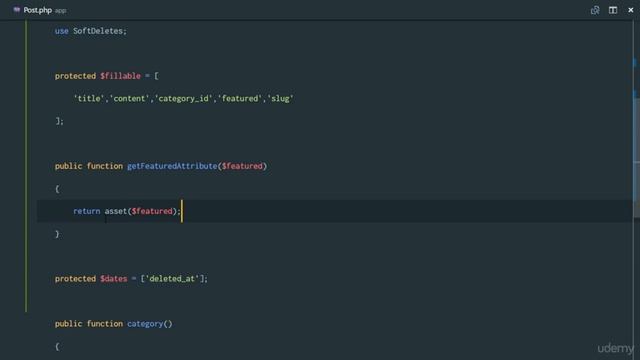Click the 'featured' string in fillable array

[240, 98]
